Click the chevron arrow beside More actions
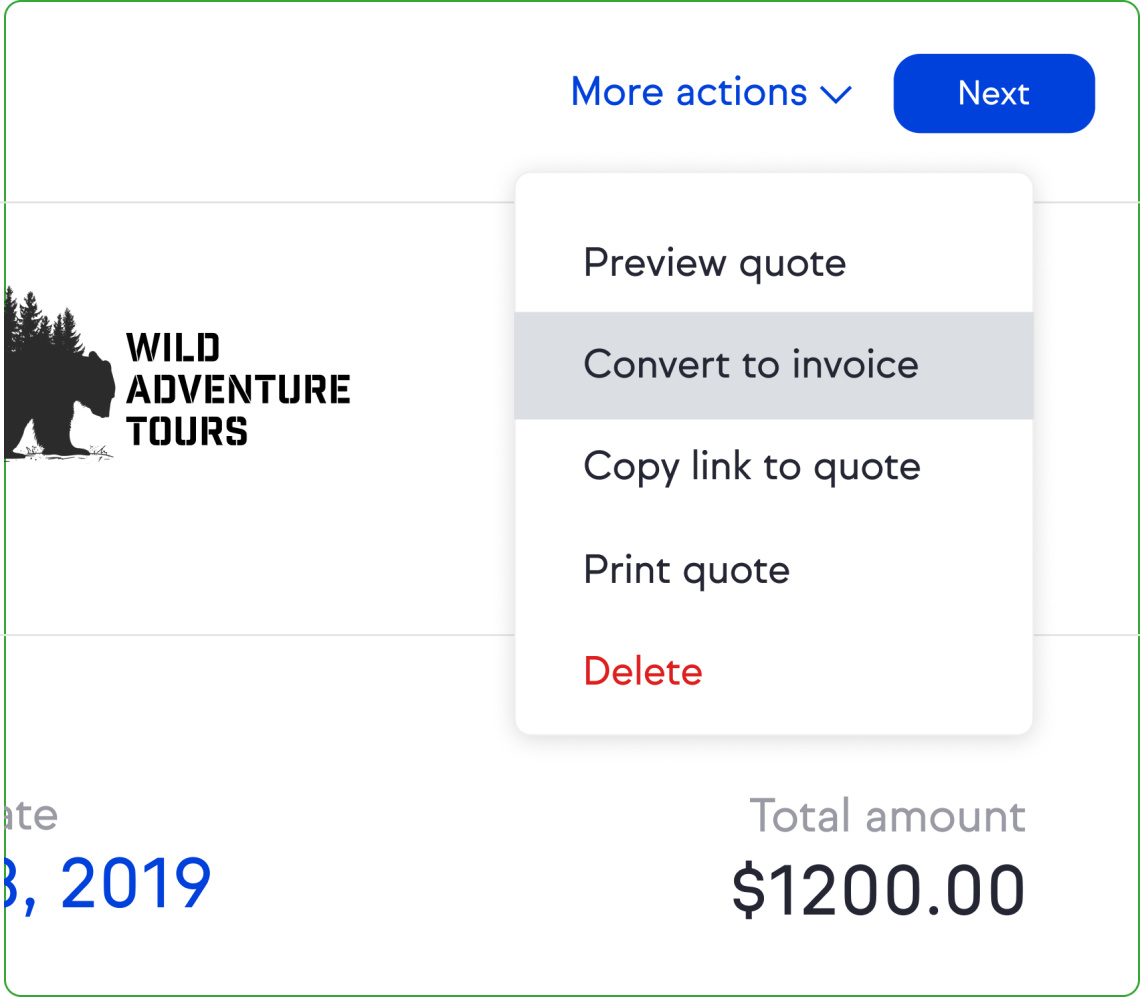Viewport: 1140px width, 997px height. 836,95
